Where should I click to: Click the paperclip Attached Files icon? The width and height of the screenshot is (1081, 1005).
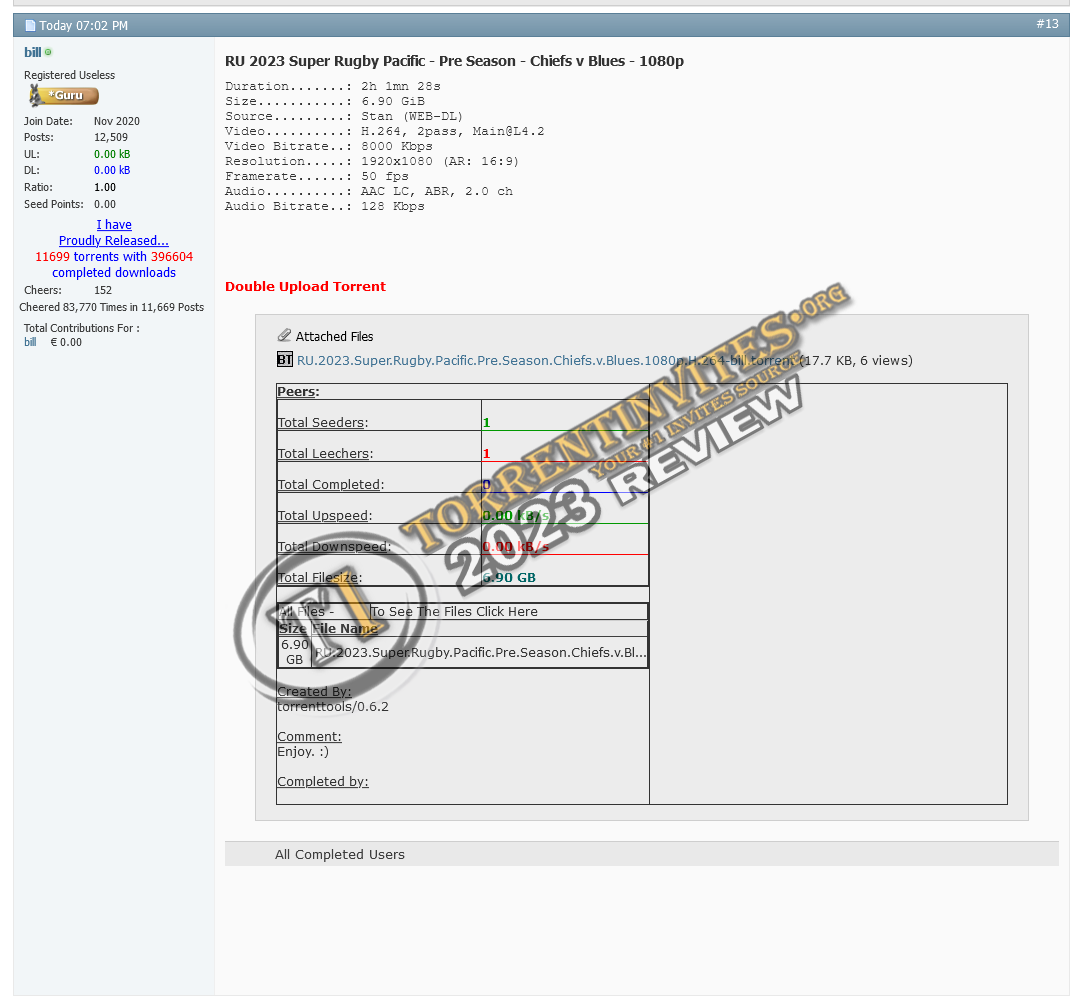(285, 336)
